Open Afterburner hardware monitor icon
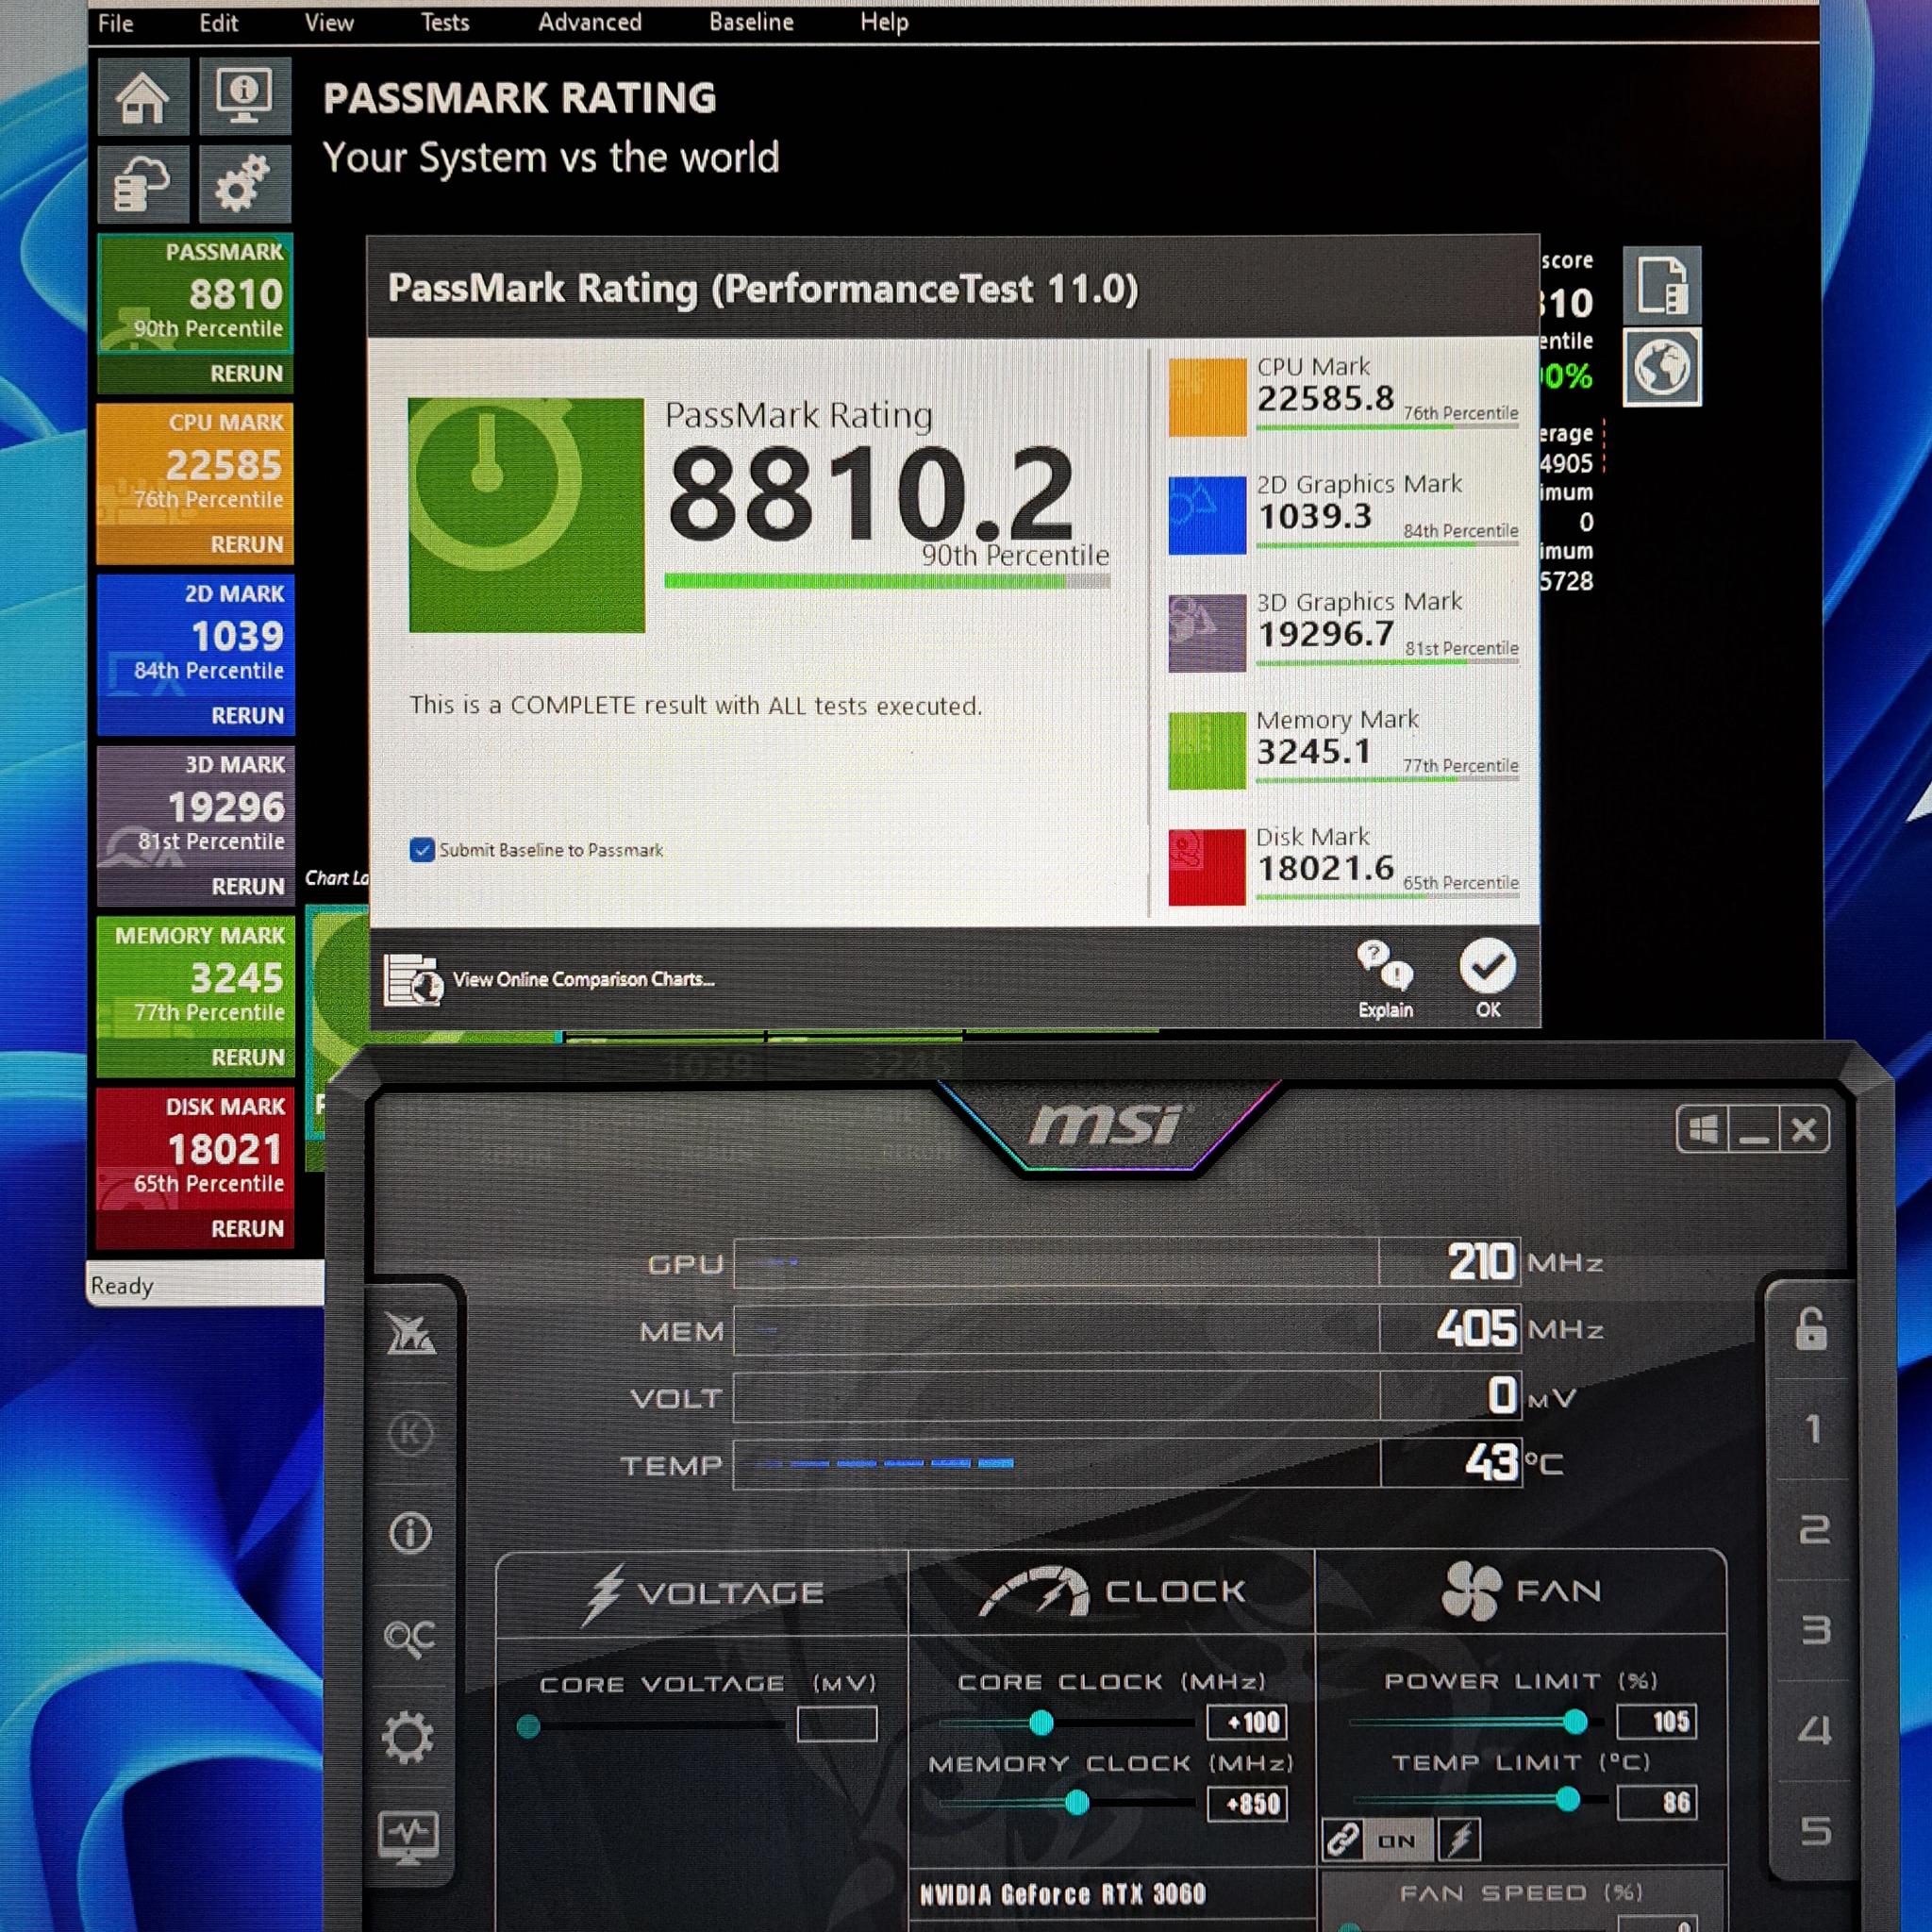Screen dimensions: 1932x1932 408,1837
